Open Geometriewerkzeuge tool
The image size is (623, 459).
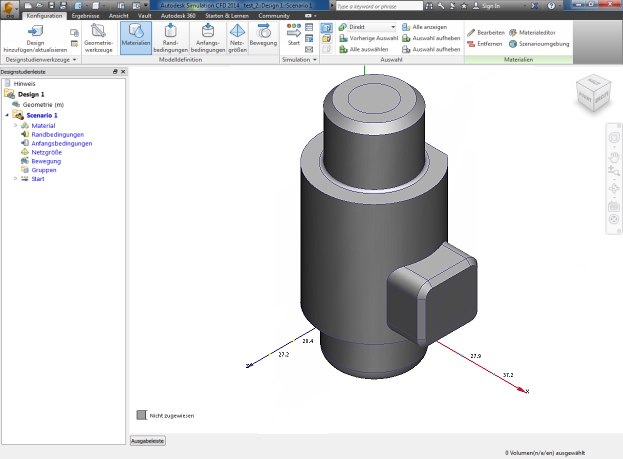click(x=99, y=38)
